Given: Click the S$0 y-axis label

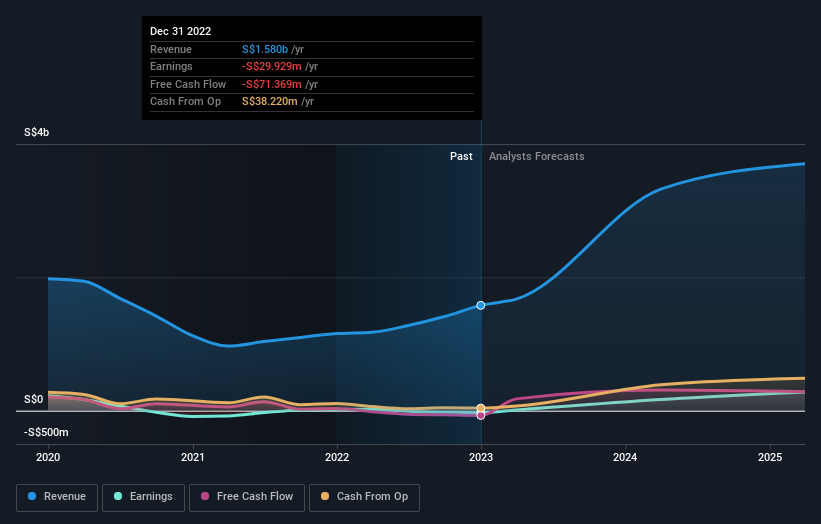Looking at the screenshot, I should [34, 399].
